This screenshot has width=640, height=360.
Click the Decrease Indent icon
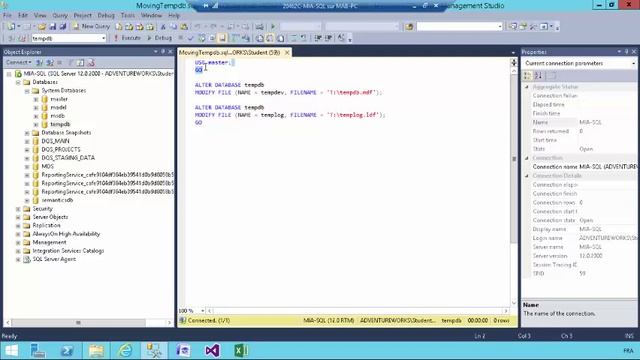pos(318,38)
